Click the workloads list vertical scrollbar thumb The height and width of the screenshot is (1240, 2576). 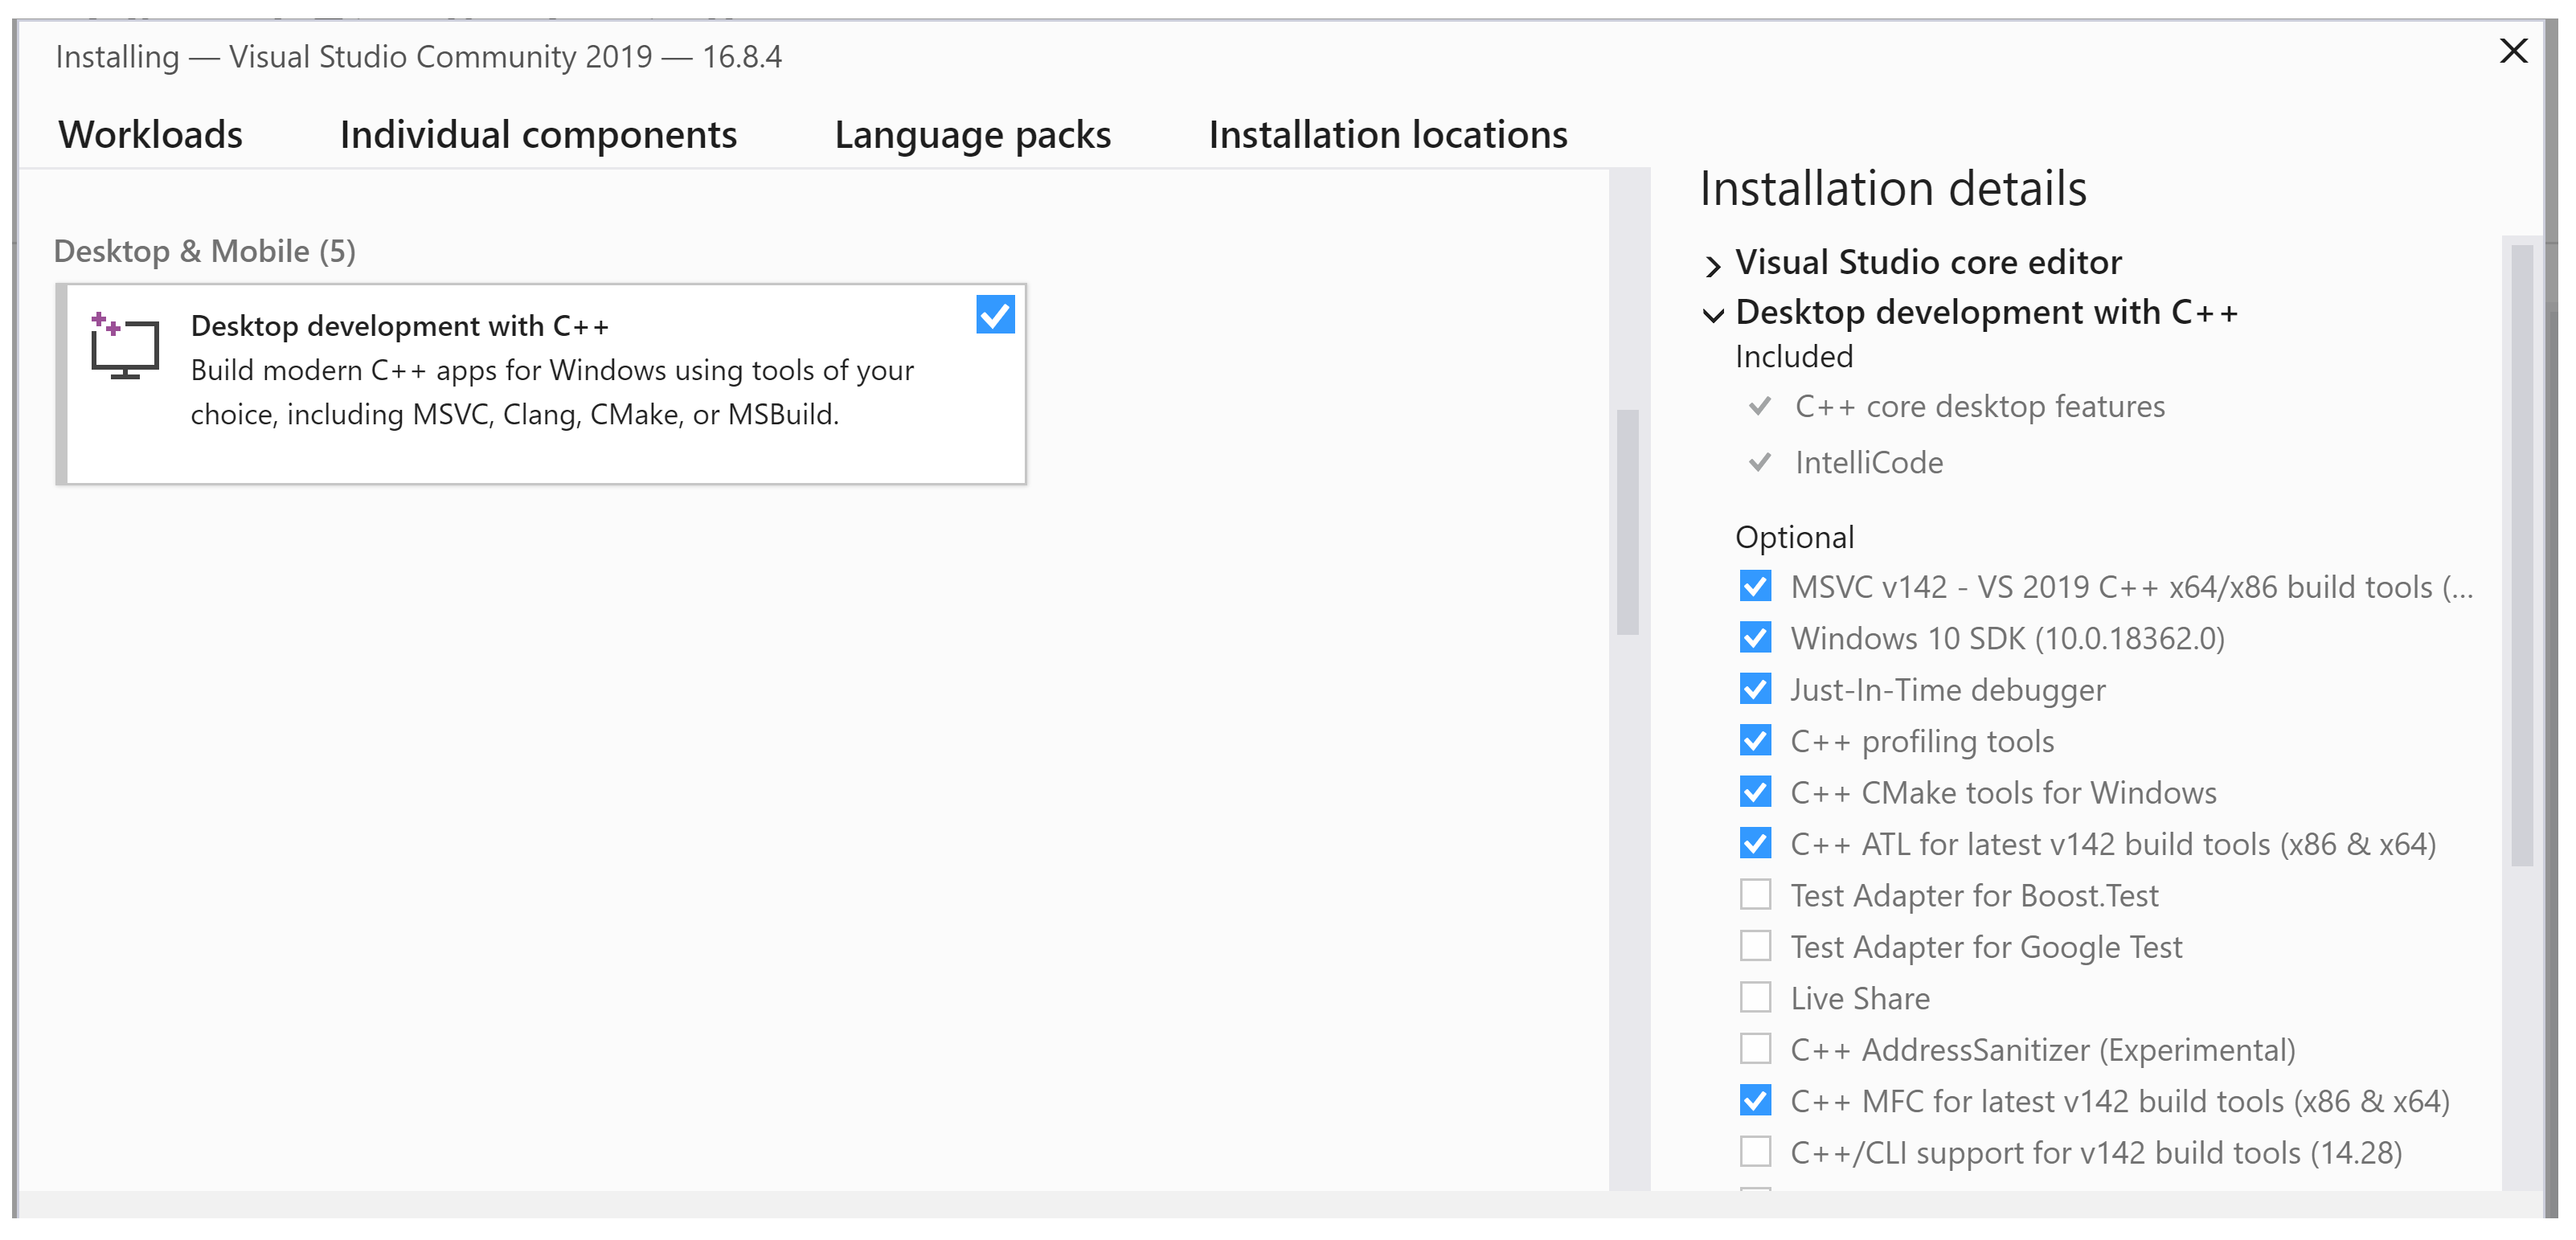(1628, 522)
